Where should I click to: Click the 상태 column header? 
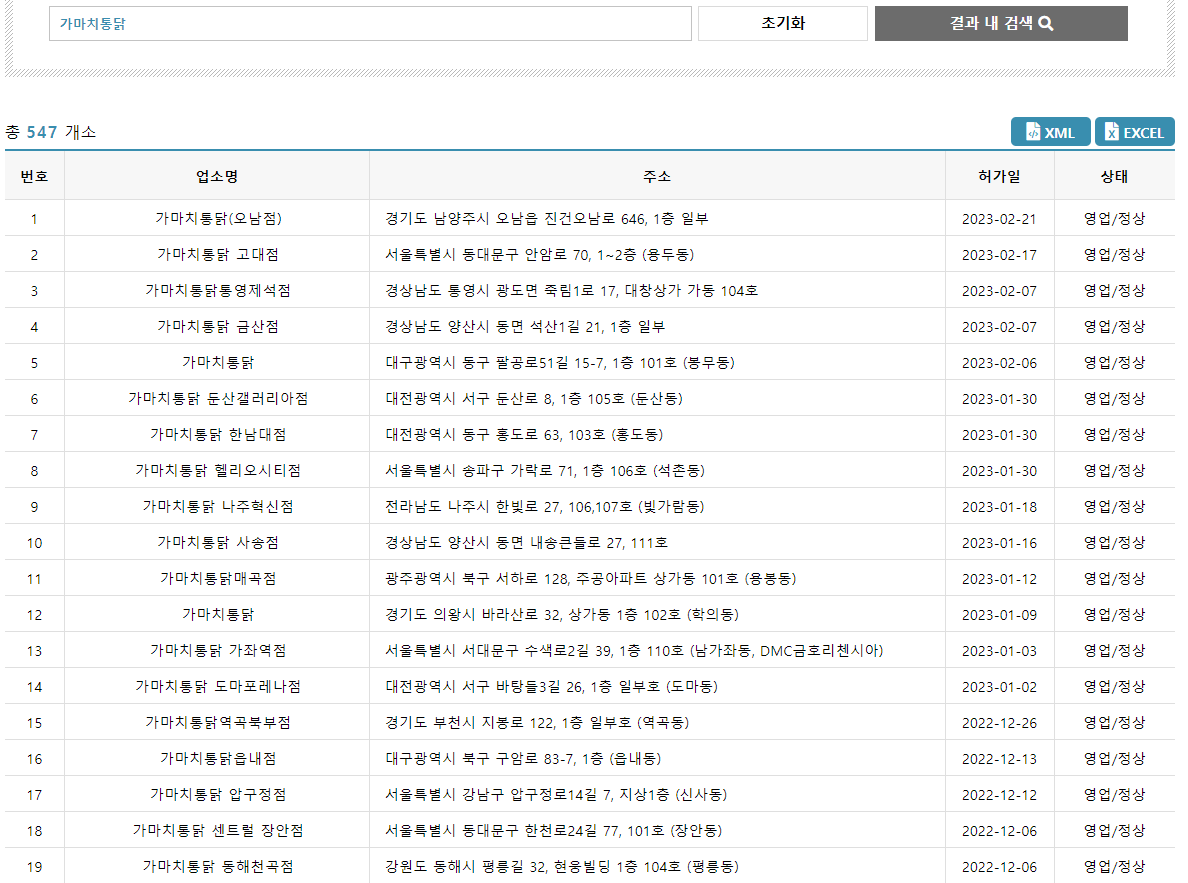pos(1115,176)
